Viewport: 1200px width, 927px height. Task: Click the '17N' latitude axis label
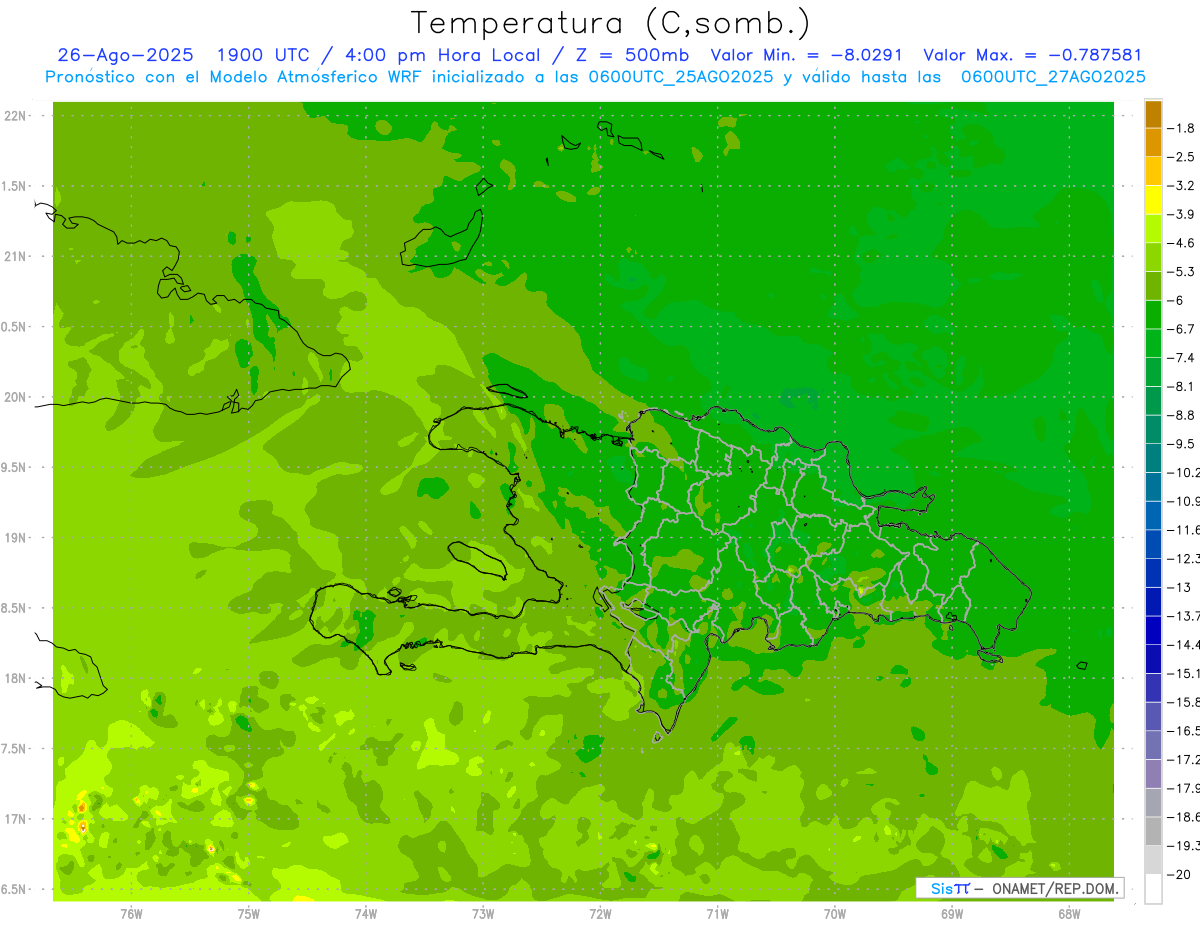click(x=17, y=819)
